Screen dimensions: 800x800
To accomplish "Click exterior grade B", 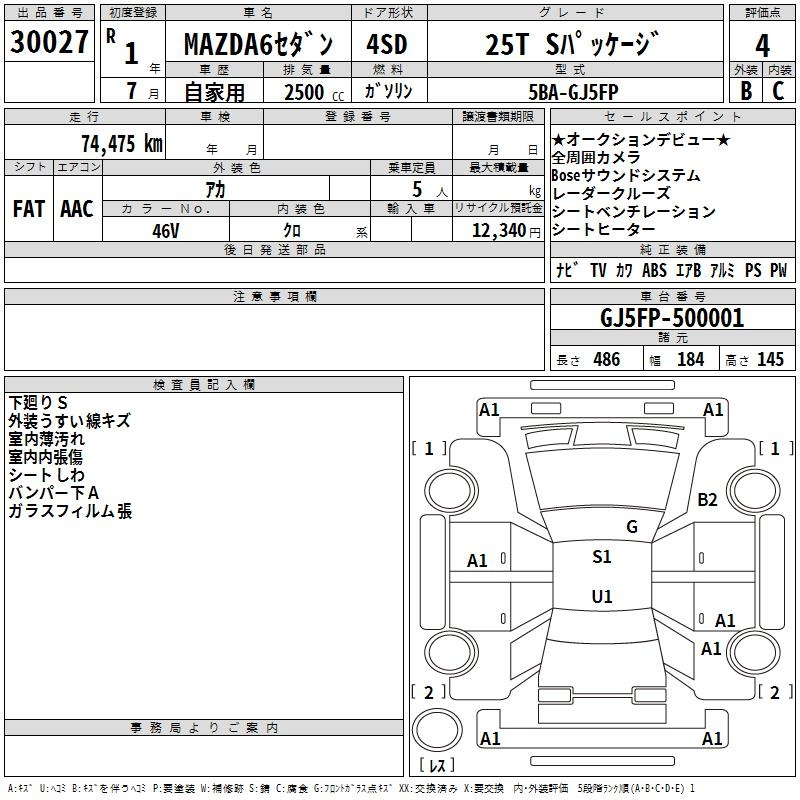I will (746, 91).
